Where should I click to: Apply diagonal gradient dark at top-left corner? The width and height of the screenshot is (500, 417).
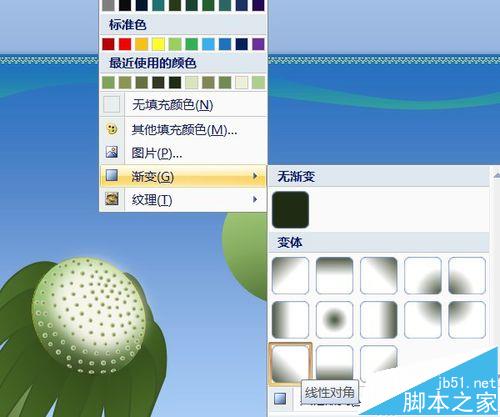(x=290, y=275)
